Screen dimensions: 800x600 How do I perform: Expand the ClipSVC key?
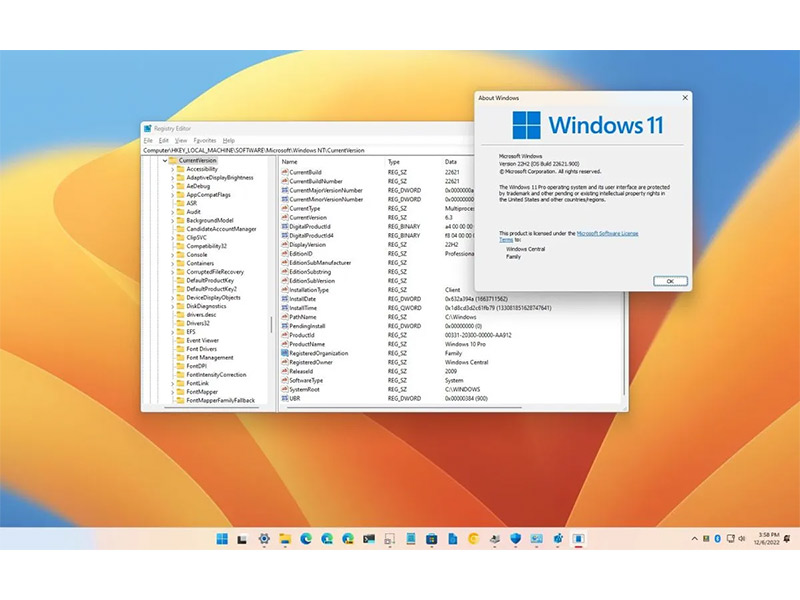(172, 238)
